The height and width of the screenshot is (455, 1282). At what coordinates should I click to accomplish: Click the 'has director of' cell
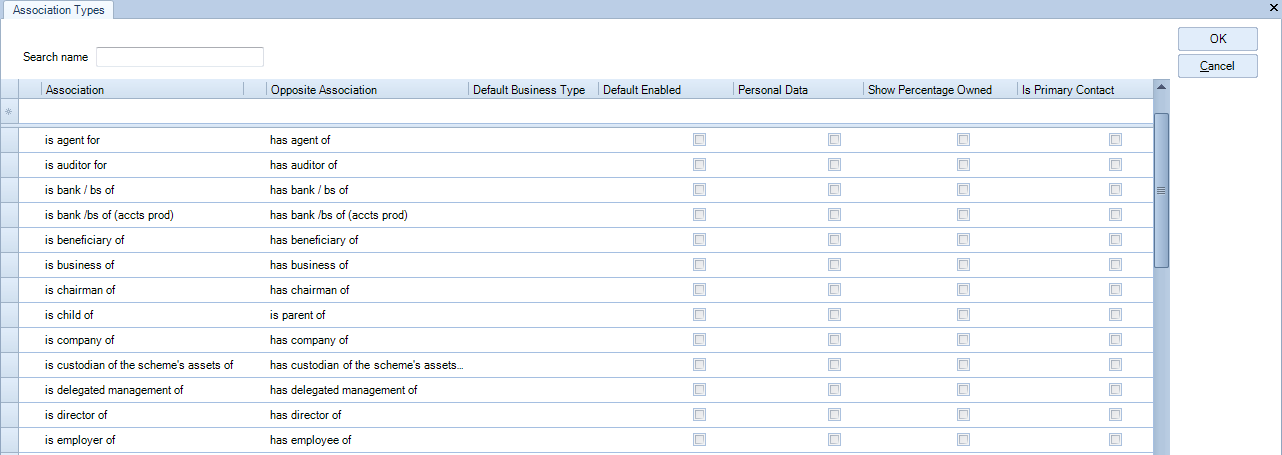(x=367, y=415)
